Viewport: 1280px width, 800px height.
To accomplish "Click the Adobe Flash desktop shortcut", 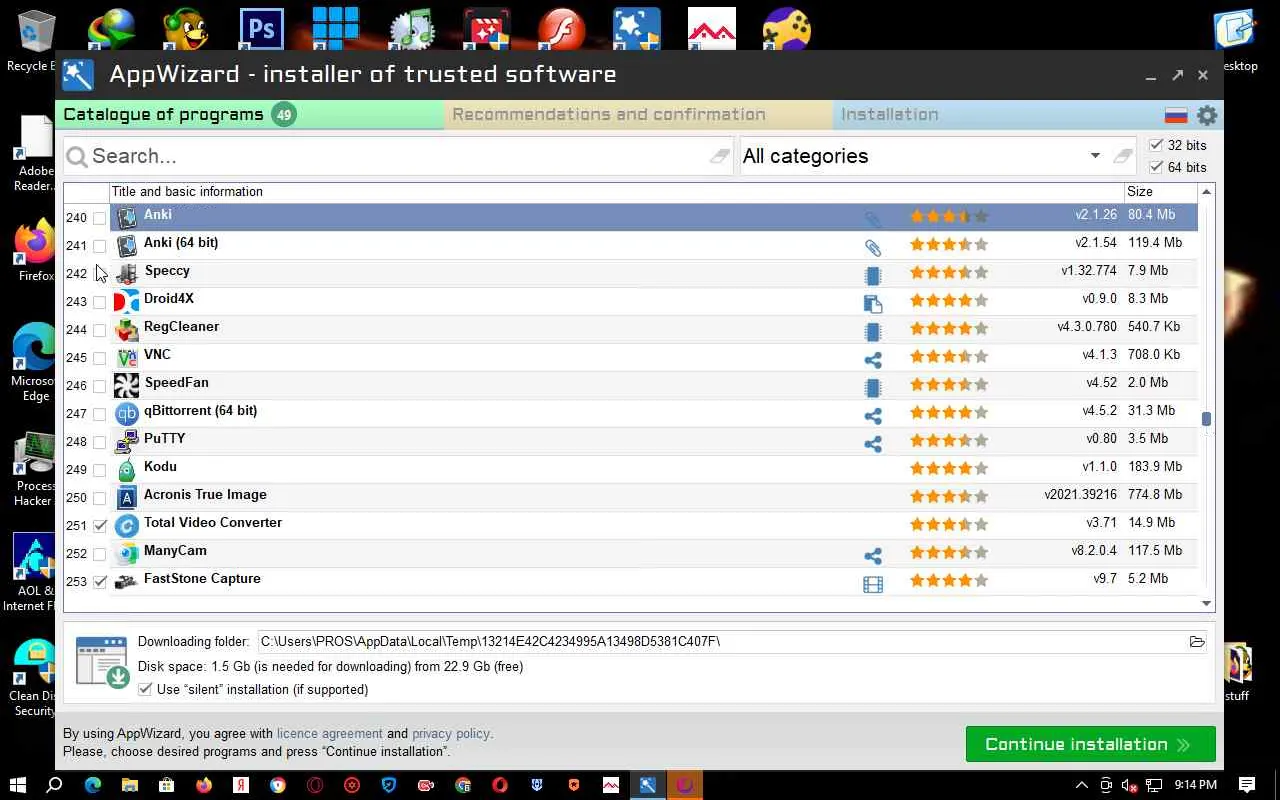I will tap(561, 30).
